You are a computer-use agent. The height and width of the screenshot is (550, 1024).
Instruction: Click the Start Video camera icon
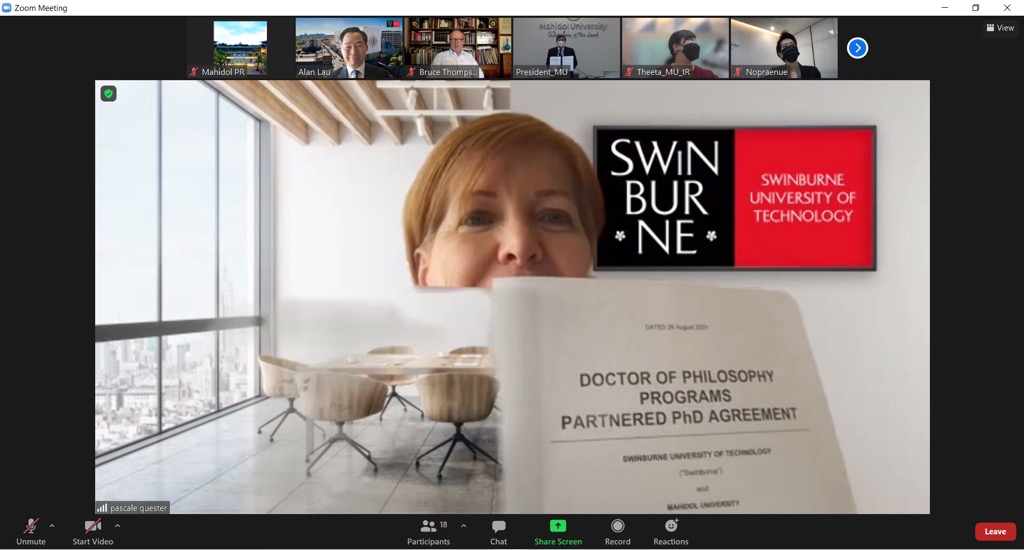93,526
